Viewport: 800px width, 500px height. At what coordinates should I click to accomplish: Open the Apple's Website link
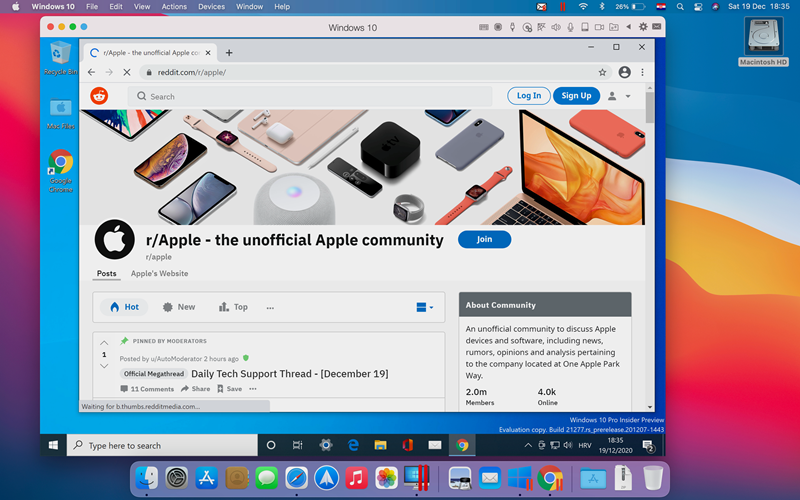(x=159, y=273)
